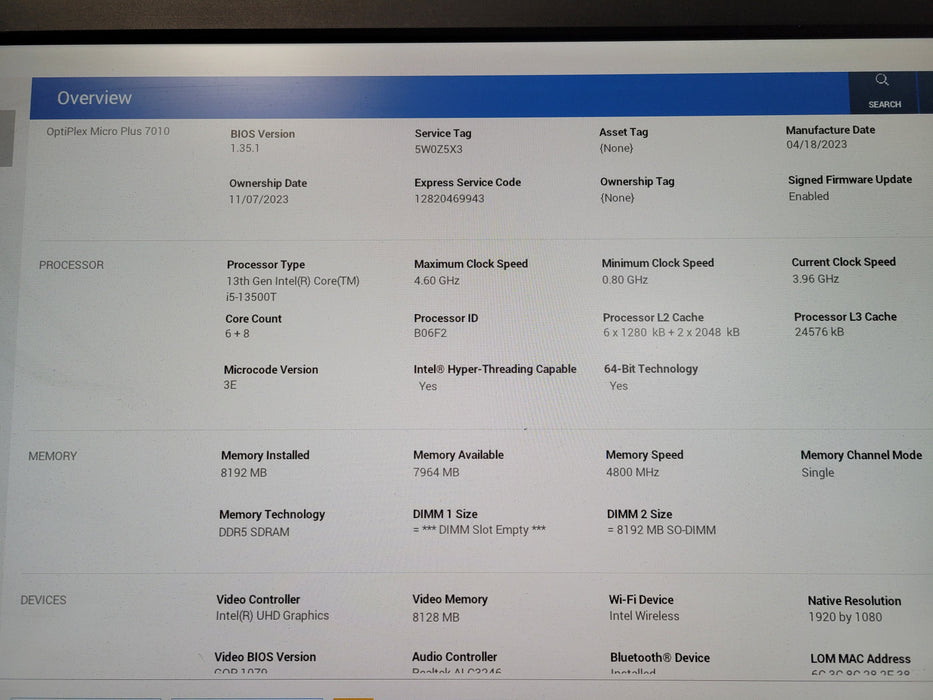Click Minimum Clock Speed 0.80 GHz

625,280
